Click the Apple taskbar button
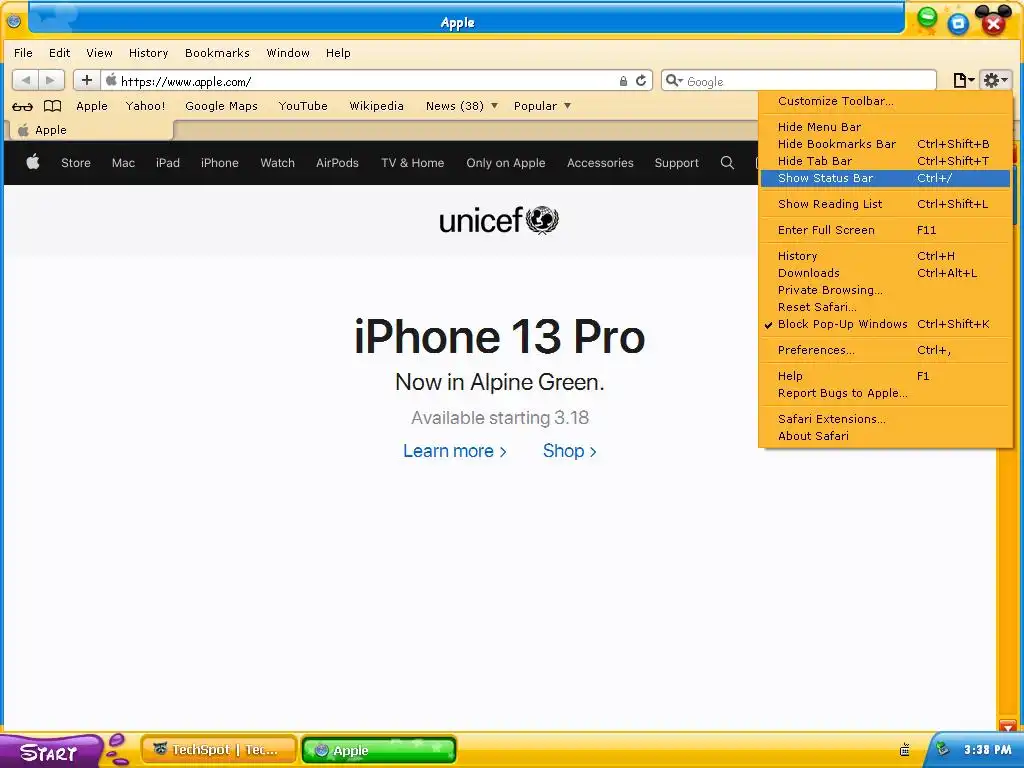This screenshot has height=768, width=1024. pos(379,750)
